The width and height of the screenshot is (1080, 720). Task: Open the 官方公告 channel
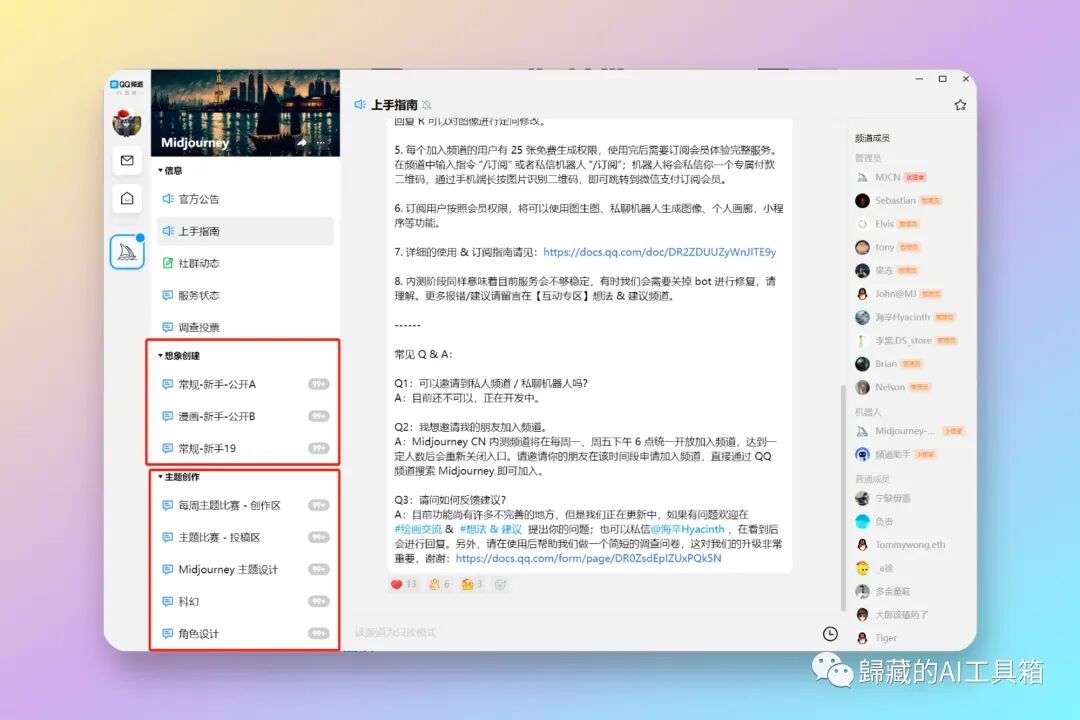[x=245, y=199]
